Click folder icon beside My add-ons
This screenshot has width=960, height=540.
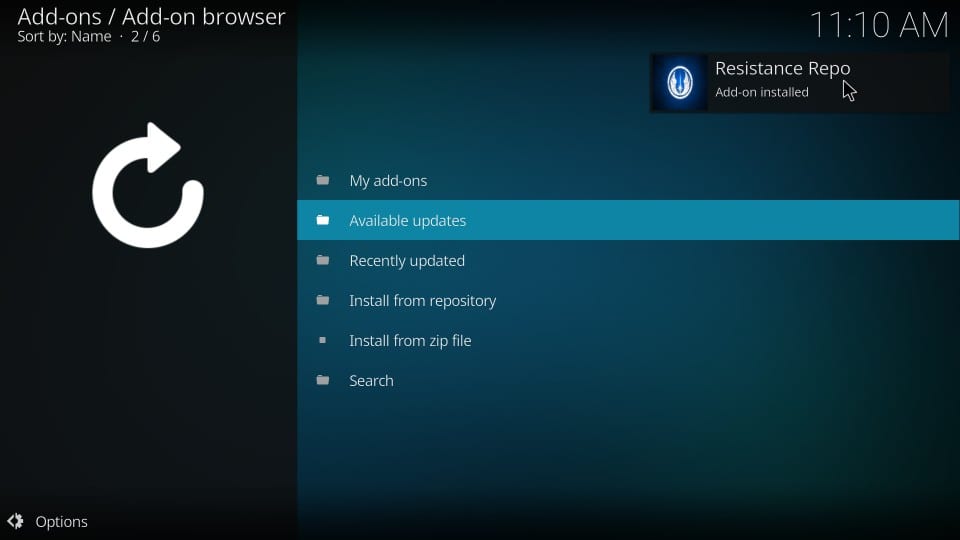click(323, 180)
